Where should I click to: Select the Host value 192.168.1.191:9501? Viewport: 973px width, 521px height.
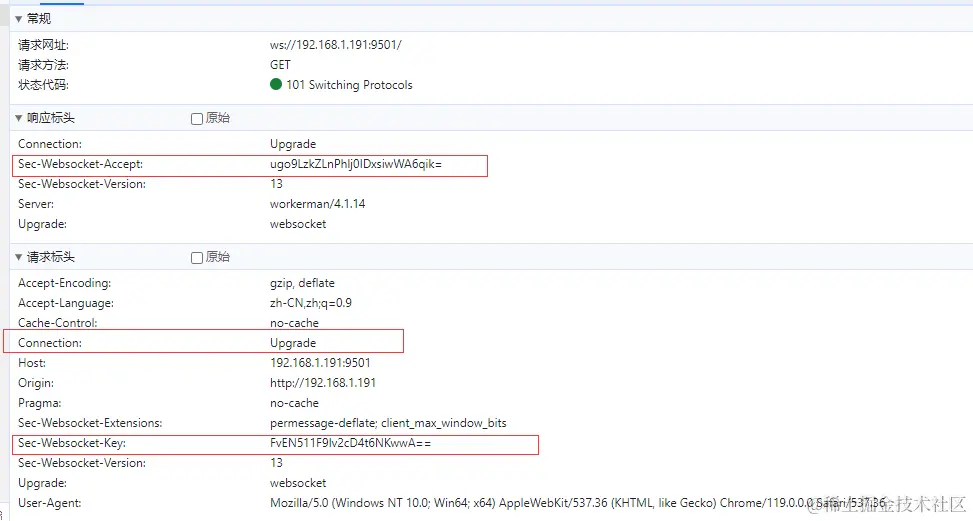pos(320,363)
